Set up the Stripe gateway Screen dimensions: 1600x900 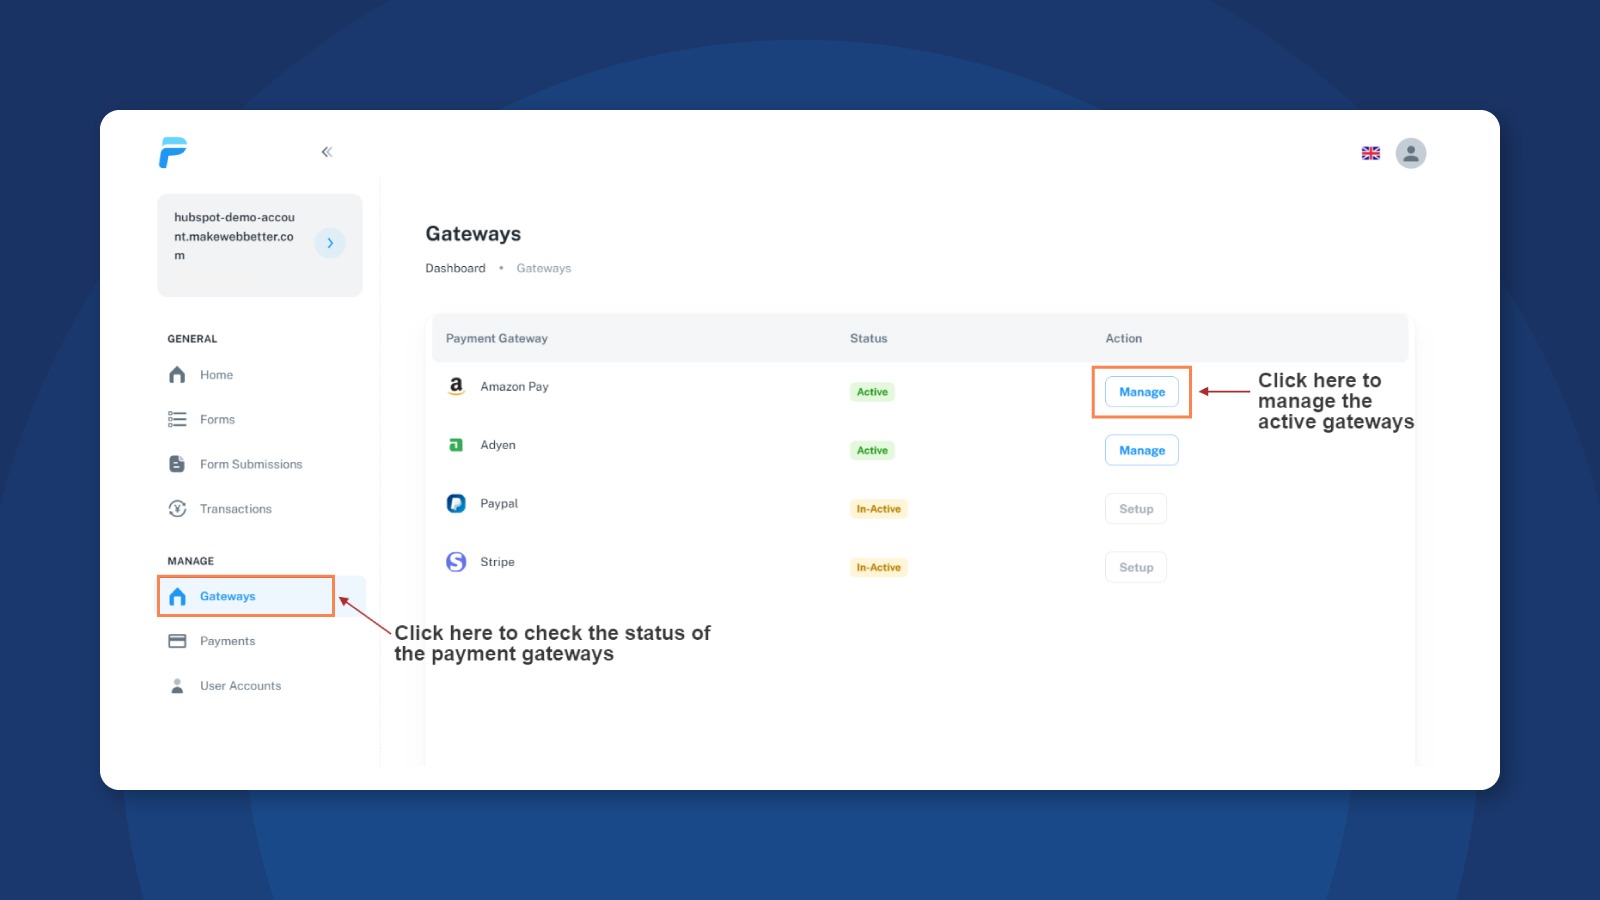(1136, 567)
